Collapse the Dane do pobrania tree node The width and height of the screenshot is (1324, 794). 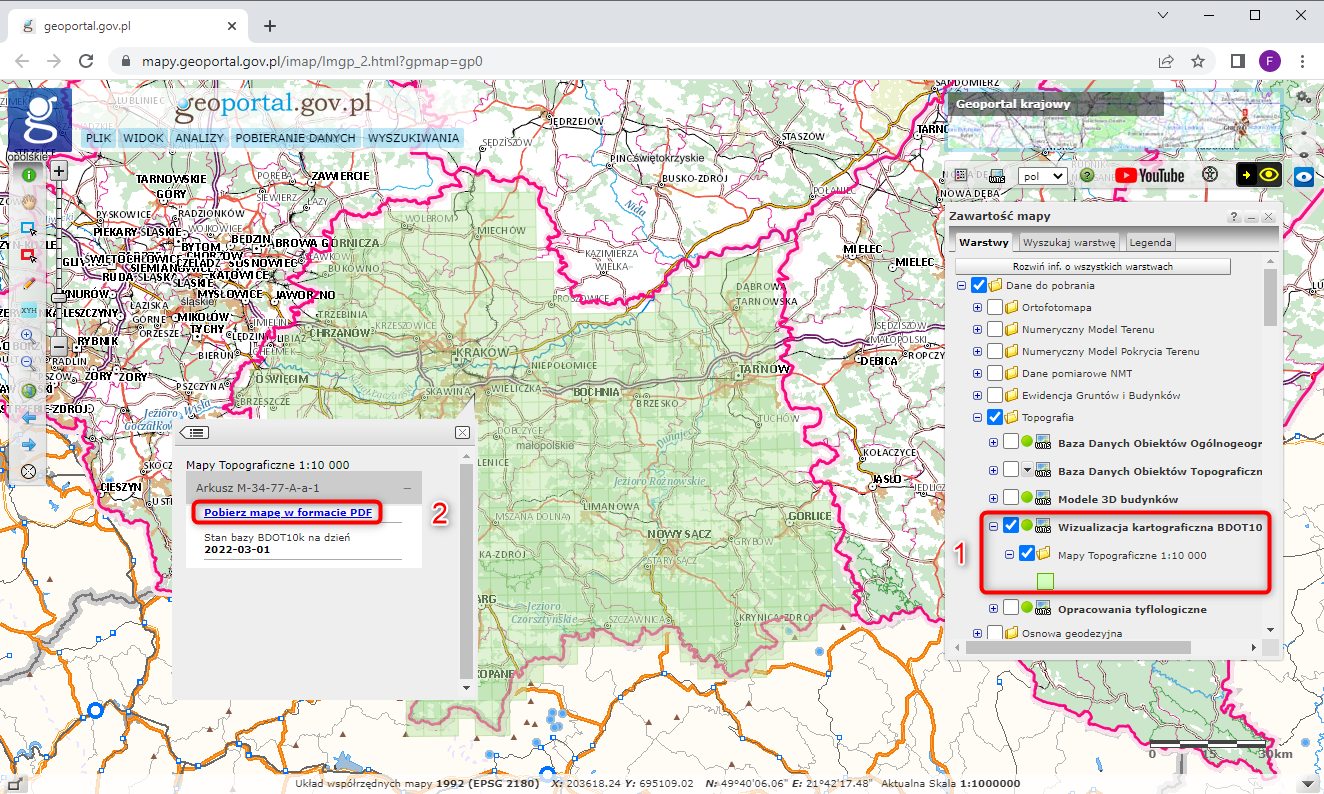point(961,286)
